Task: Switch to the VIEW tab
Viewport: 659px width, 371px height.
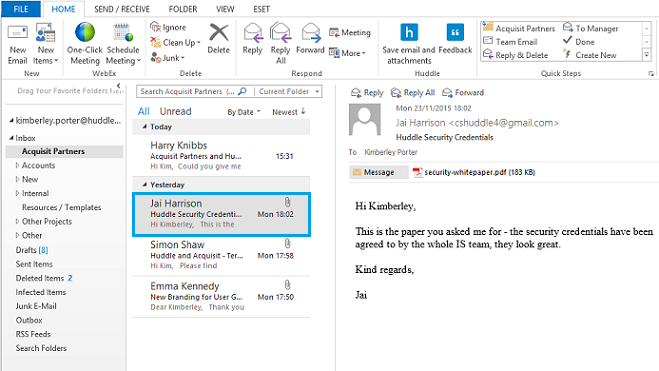Action: click(225, 9)
